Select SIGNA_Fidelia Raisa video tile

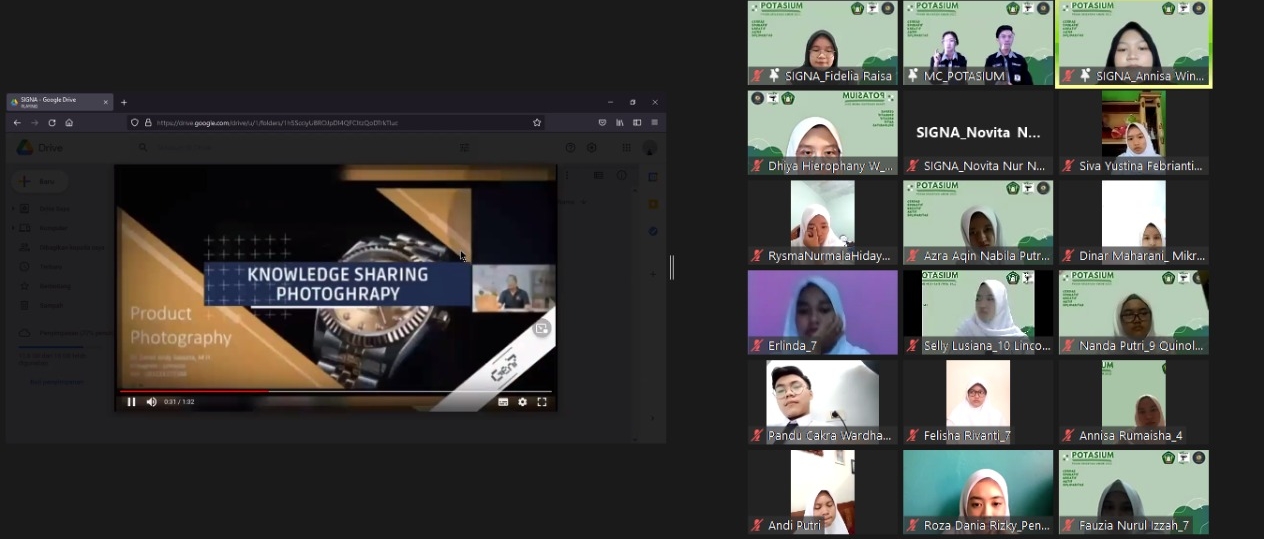[x=823, y=43]
